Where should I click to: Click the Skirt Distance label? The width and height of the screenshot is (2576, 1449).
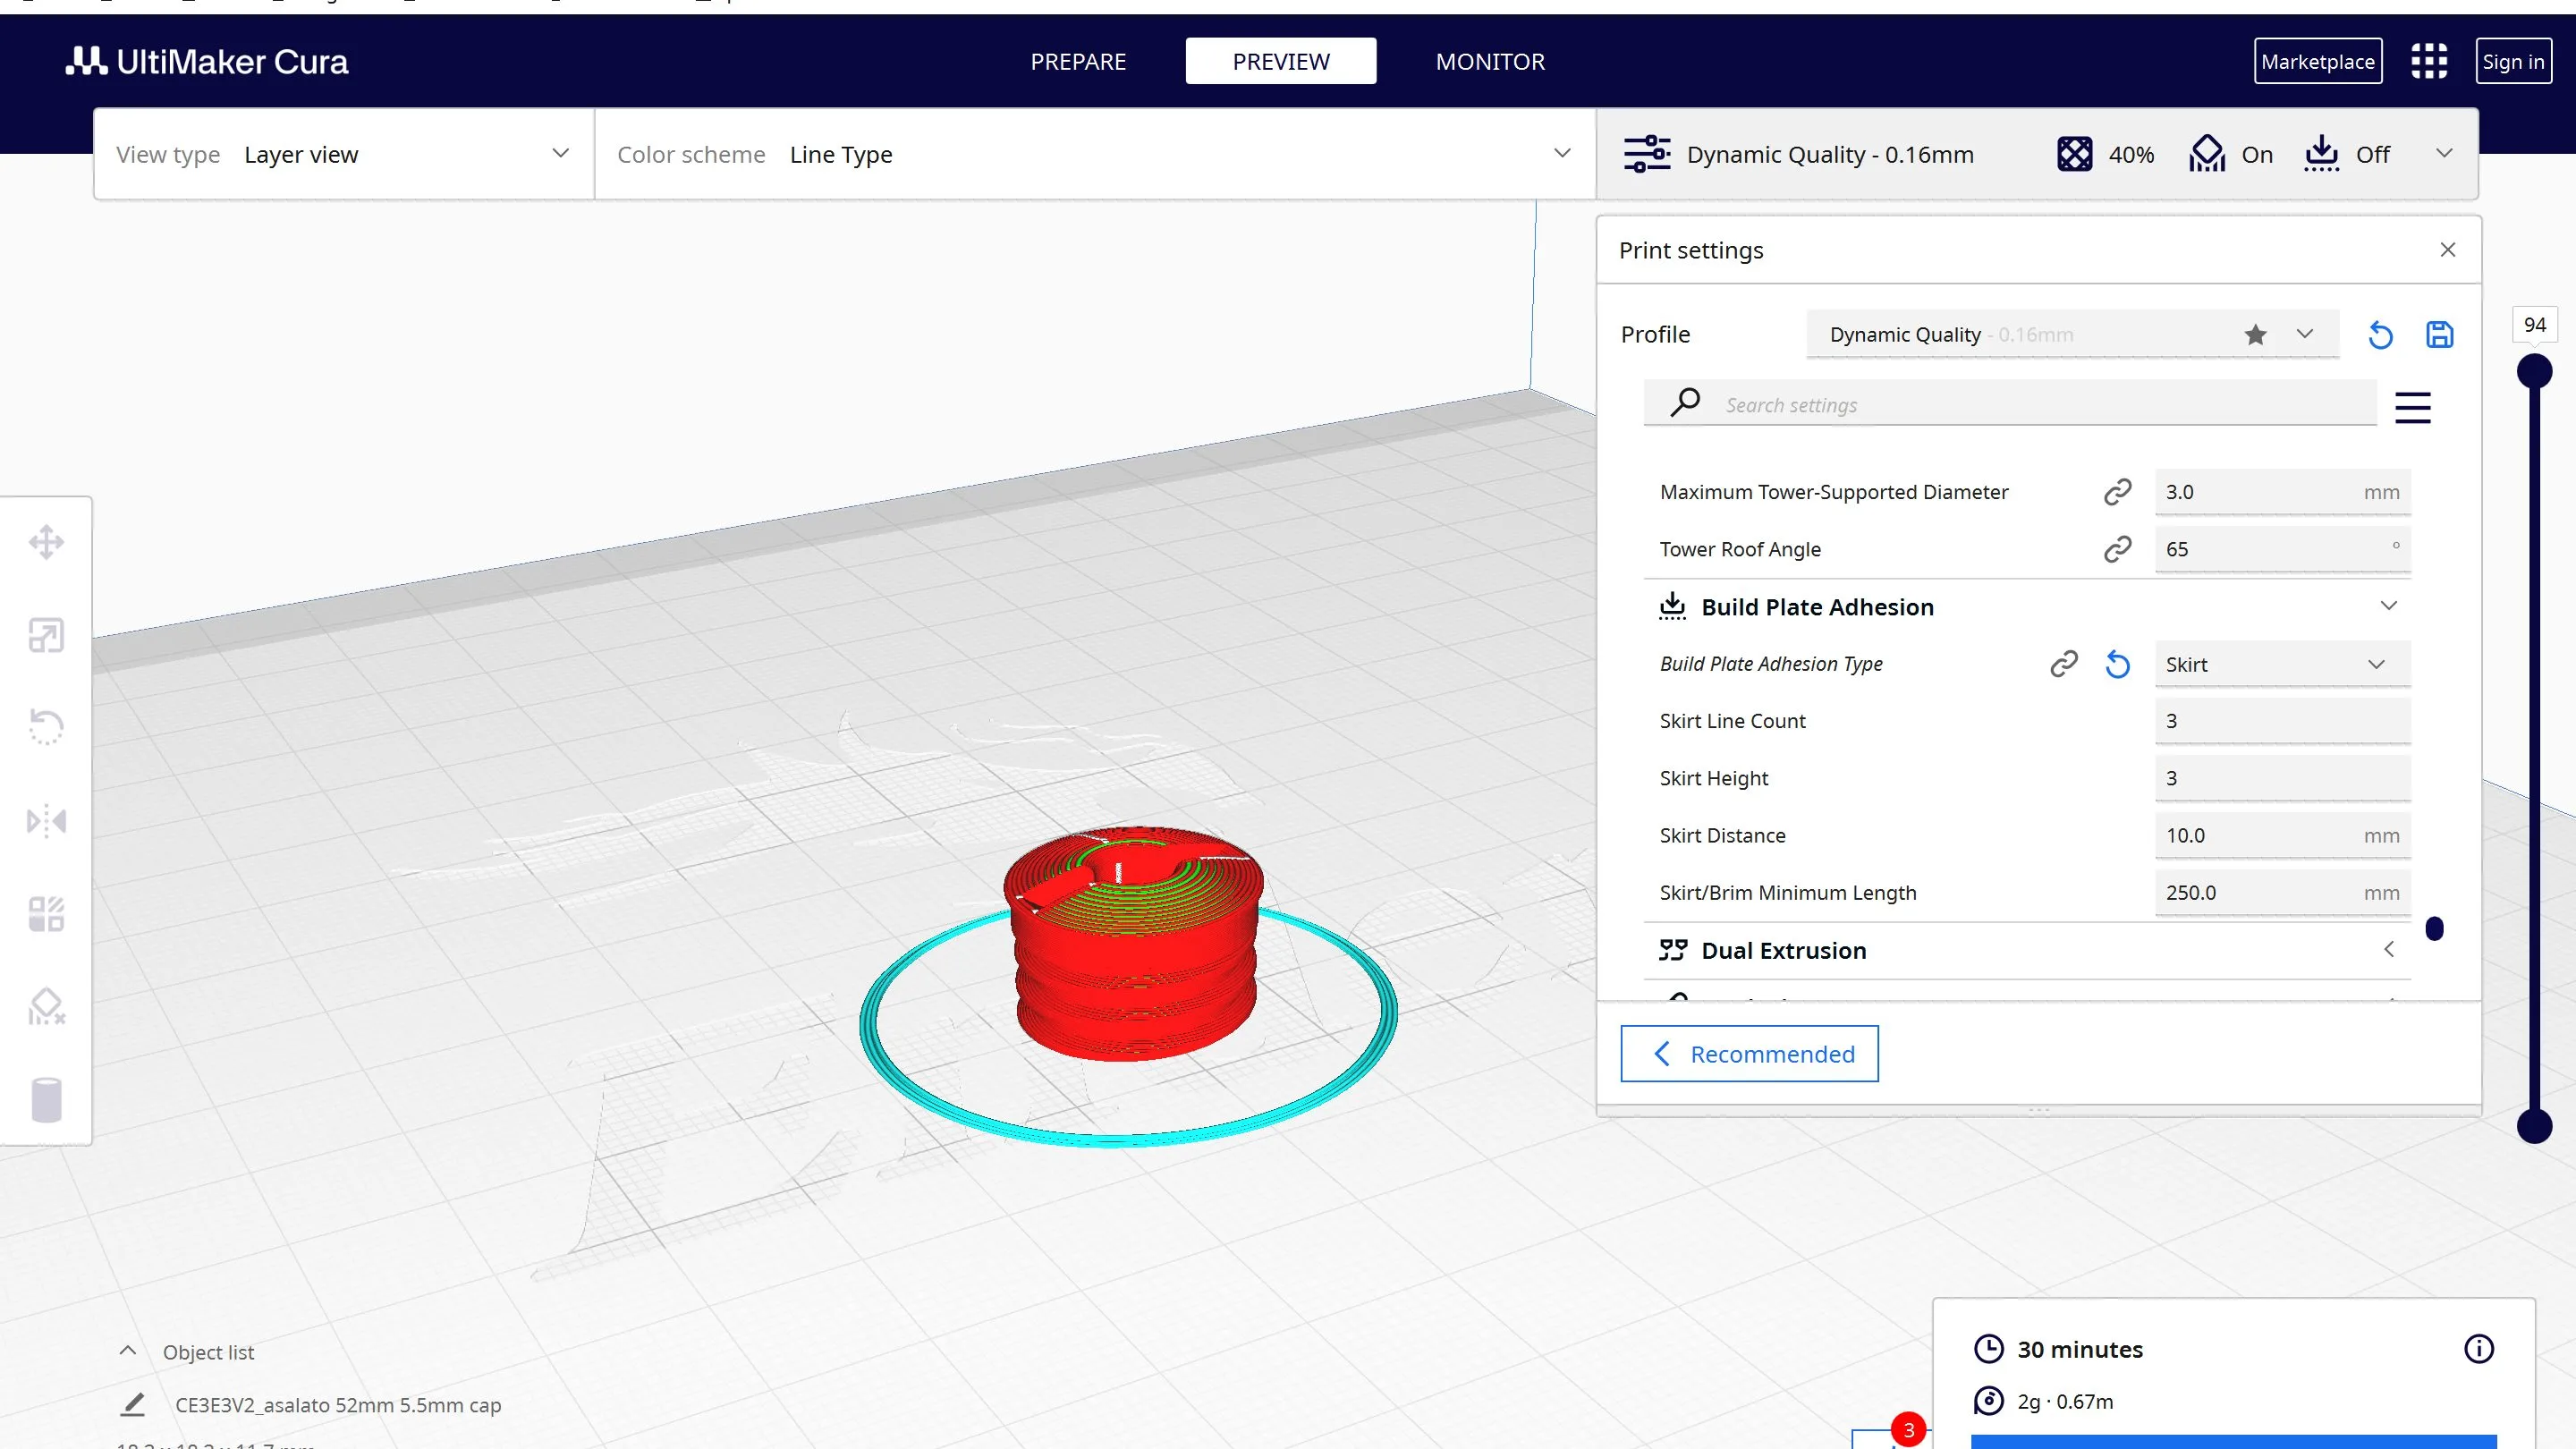pos(1722,835)
